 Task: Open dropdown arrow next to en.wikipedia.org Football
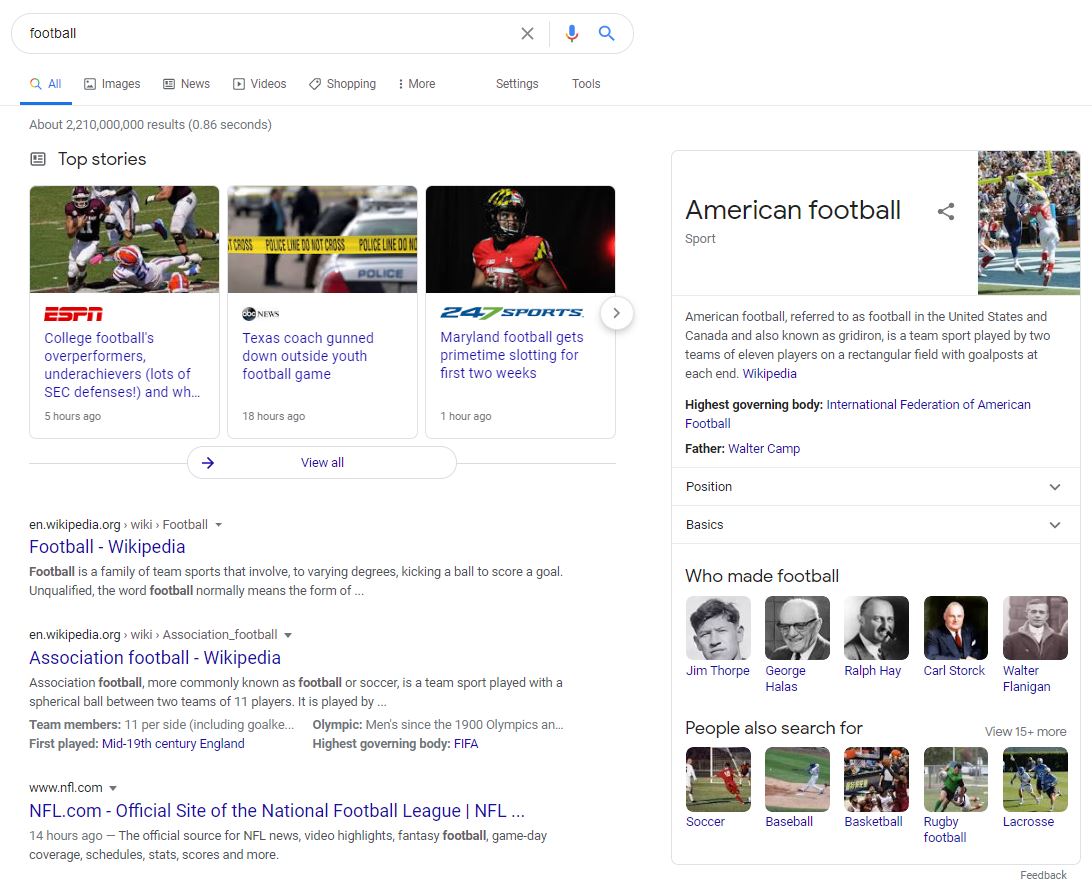tap(219, 525)
